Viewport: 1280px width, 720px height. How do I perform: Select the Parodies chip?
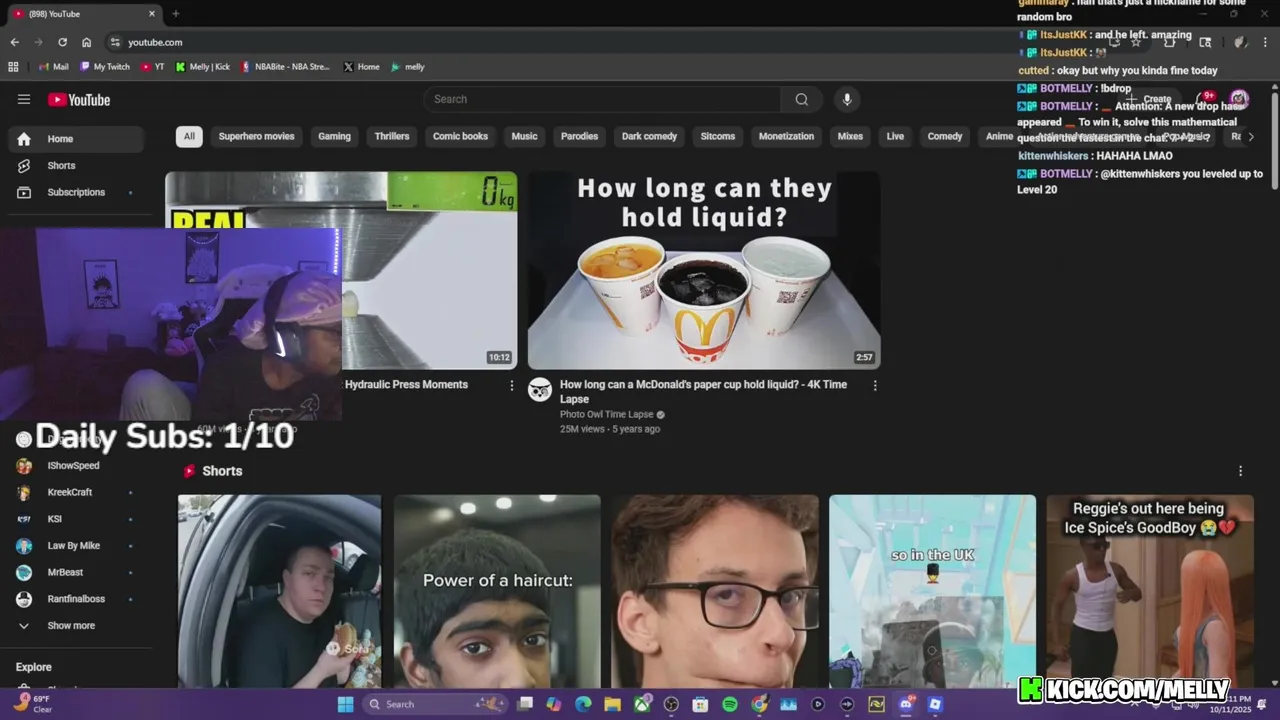pyautogui.click(x=579, y=136)
